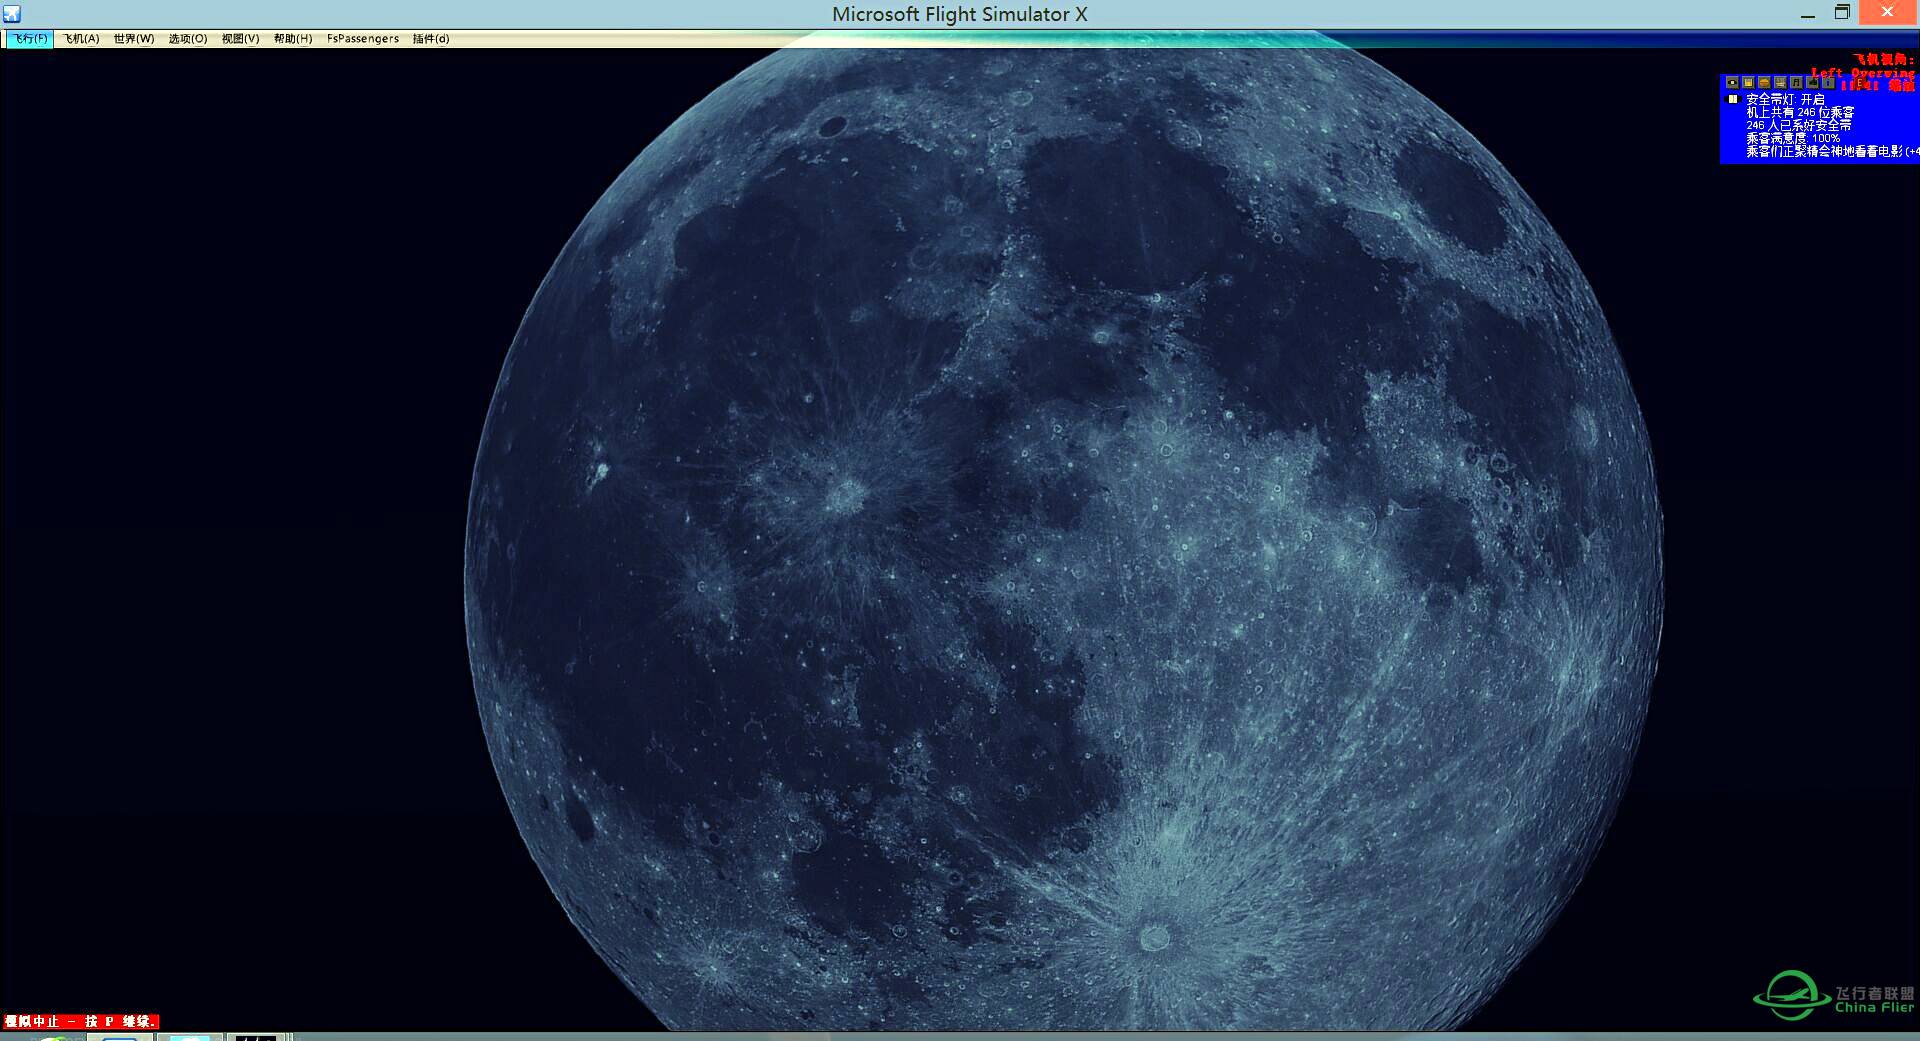Screen dimensions: 1920x1041
Task: Open the 选项(O) menu
Action: (x=188, y=39)
